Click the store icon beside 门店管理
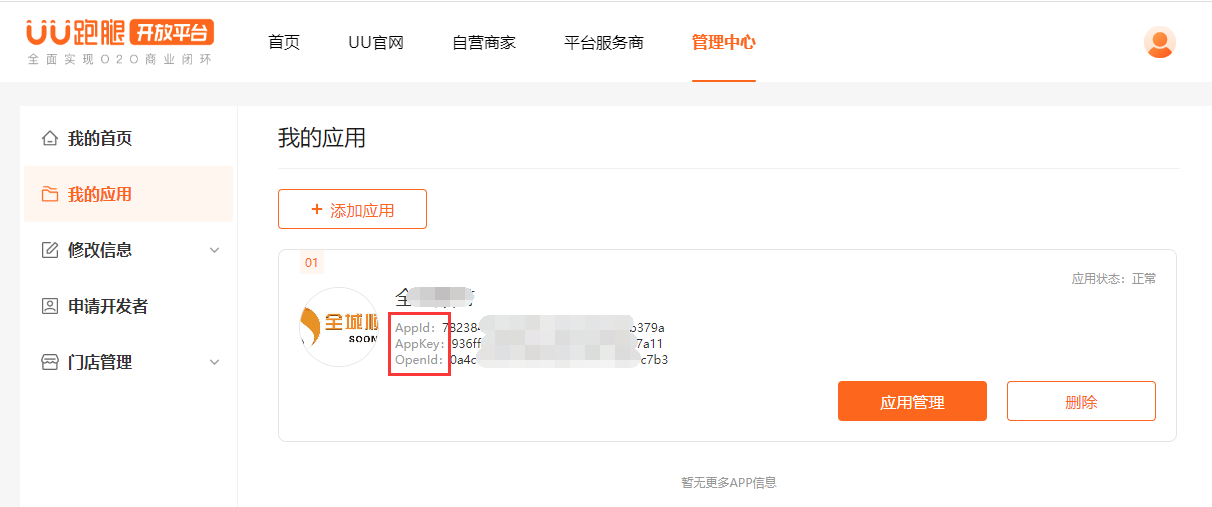 [x=49, y=362]
